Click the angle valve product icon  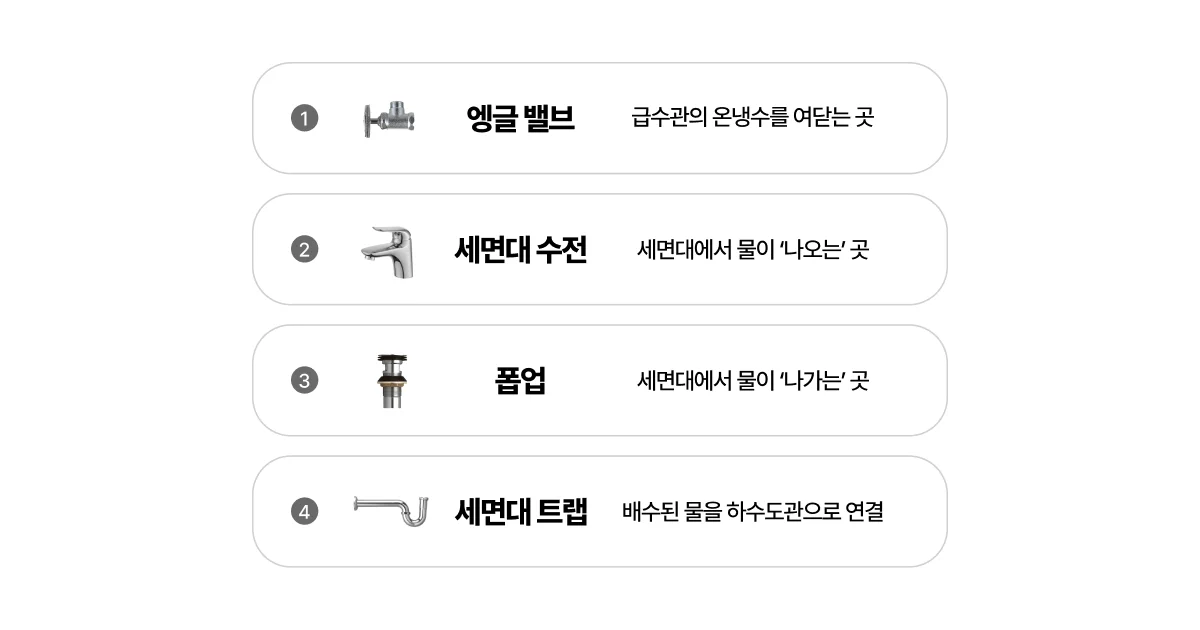coord(385,119)
